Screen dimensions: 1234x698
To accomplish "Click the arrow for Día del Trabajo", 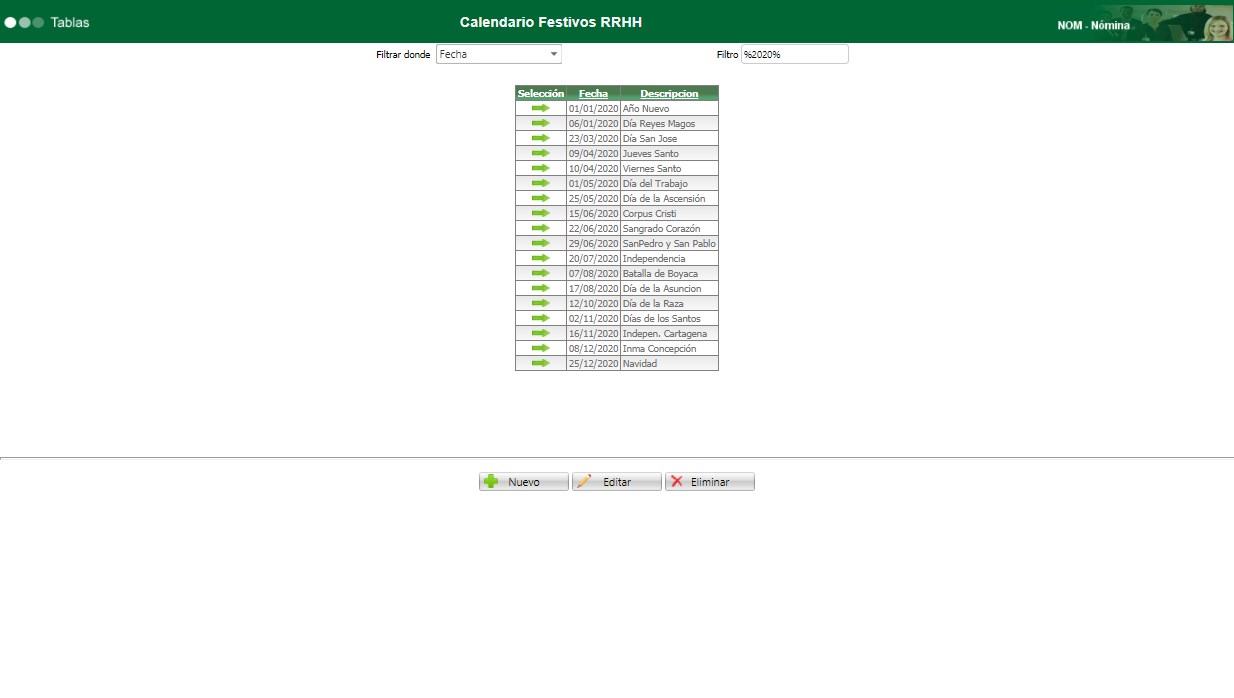I will pyautogui.click(x=541, y=183).
